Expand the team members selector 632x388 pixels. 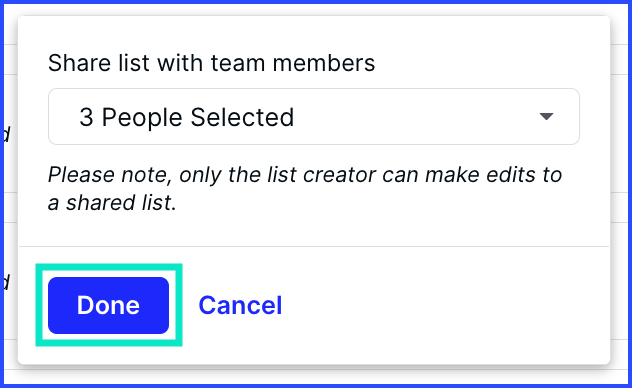point(314,117)
